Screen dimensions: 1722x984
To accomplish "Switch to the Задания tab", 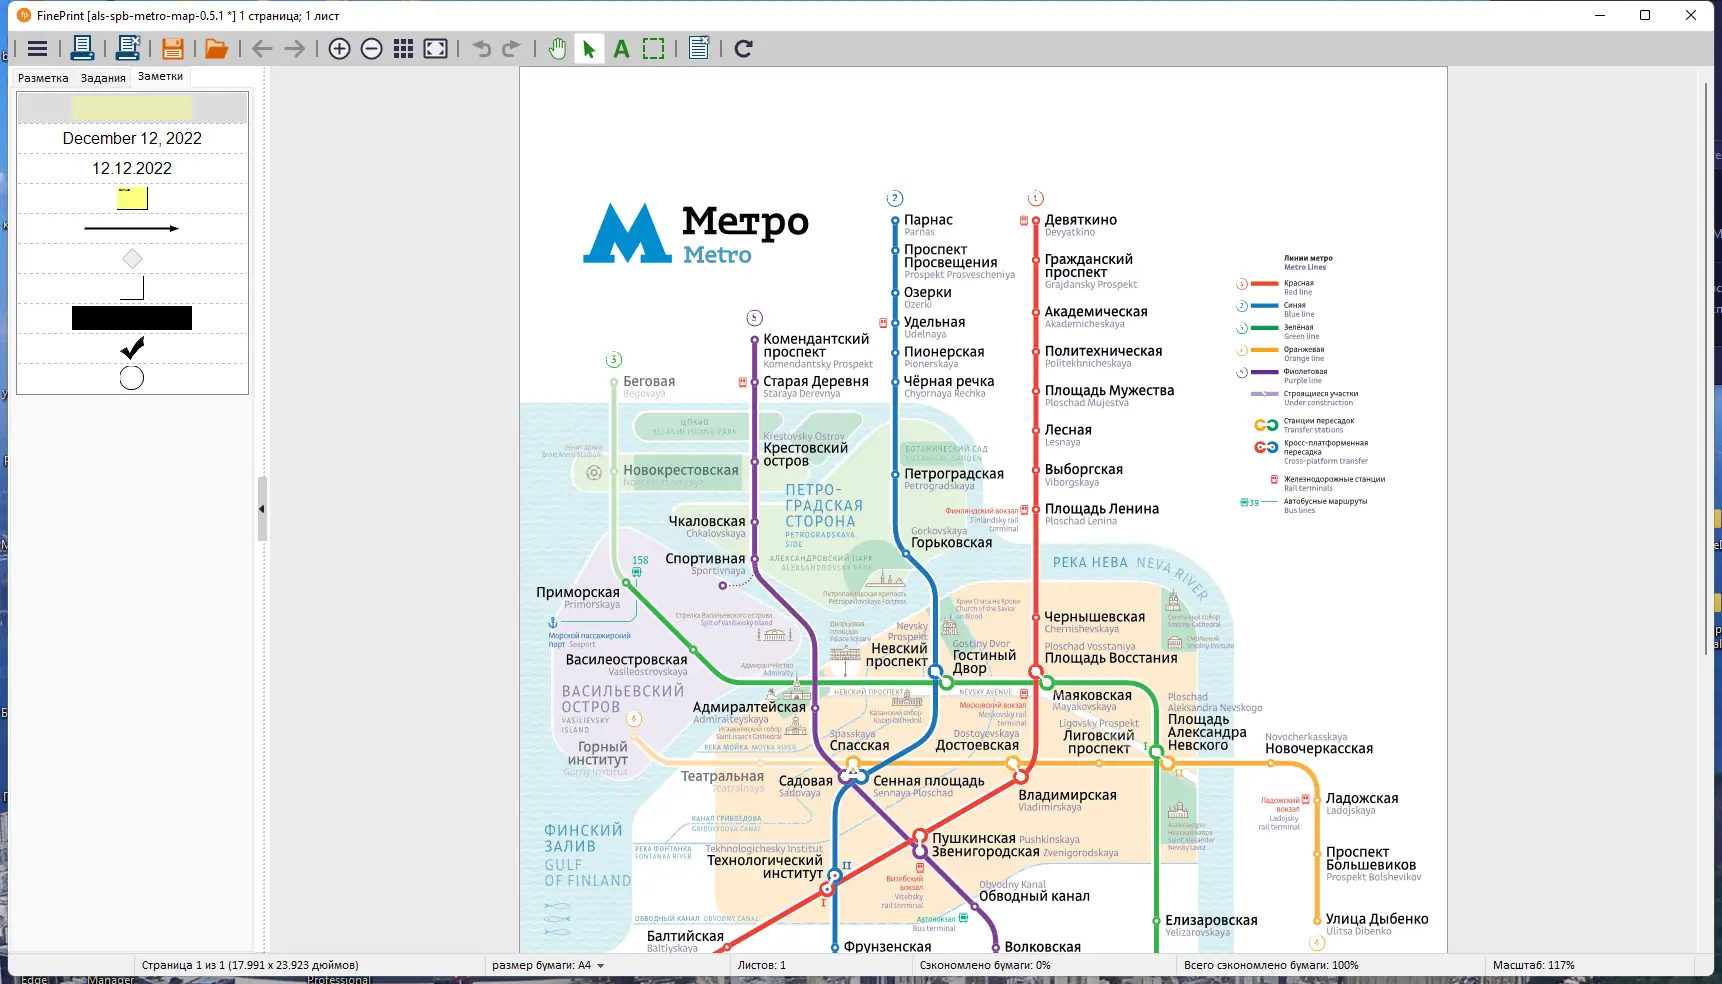I will [103, 78].
